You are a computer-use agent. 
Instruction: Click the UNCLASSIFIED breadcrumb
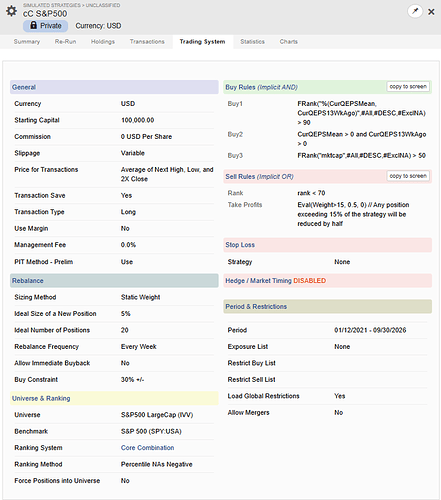click(x=103, y=5)
